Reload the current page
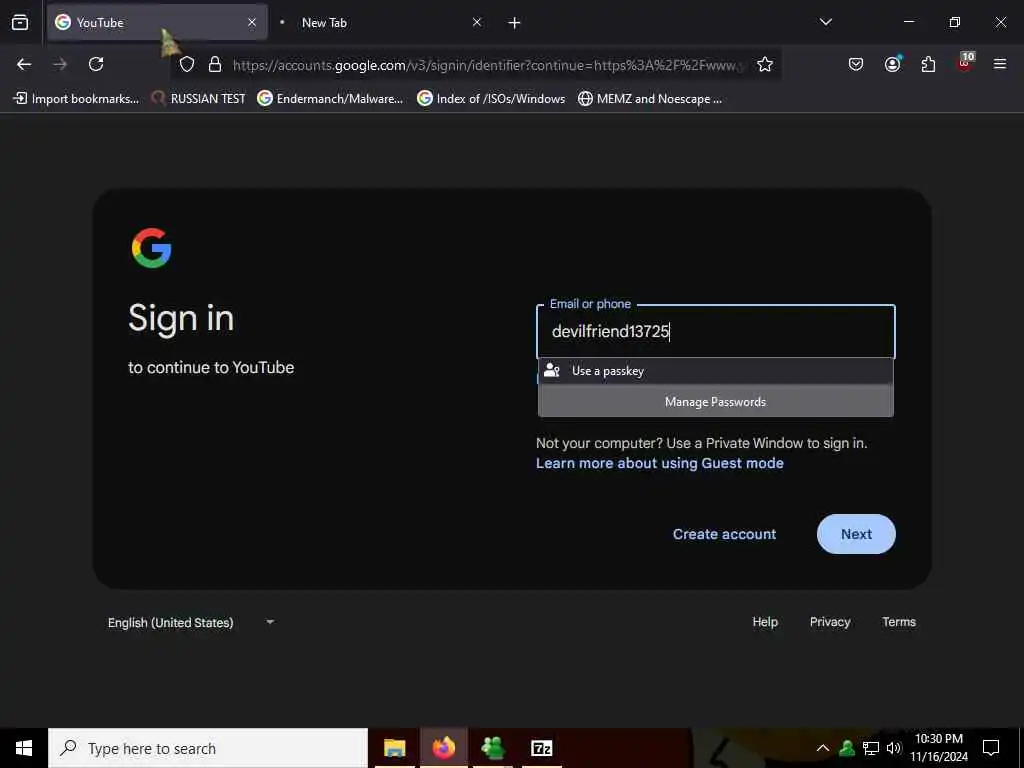 [96, 64]
